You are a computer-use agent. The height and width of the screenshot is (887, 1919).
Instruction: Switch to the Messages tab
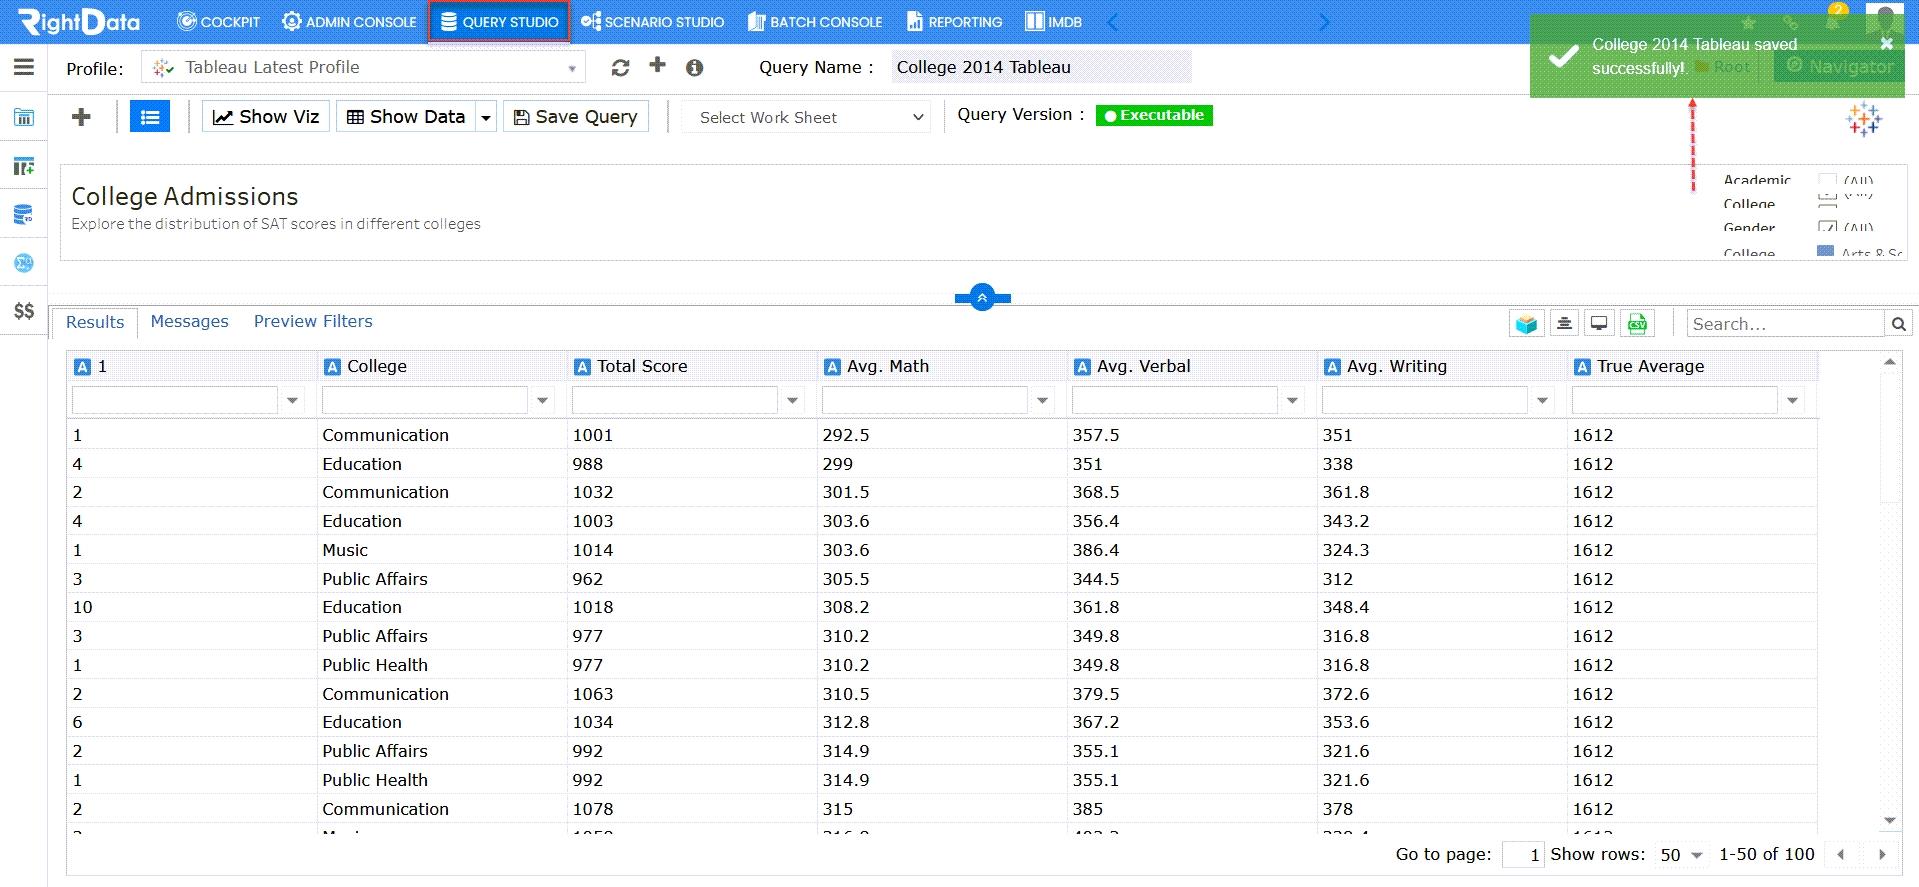pos(189,321)
